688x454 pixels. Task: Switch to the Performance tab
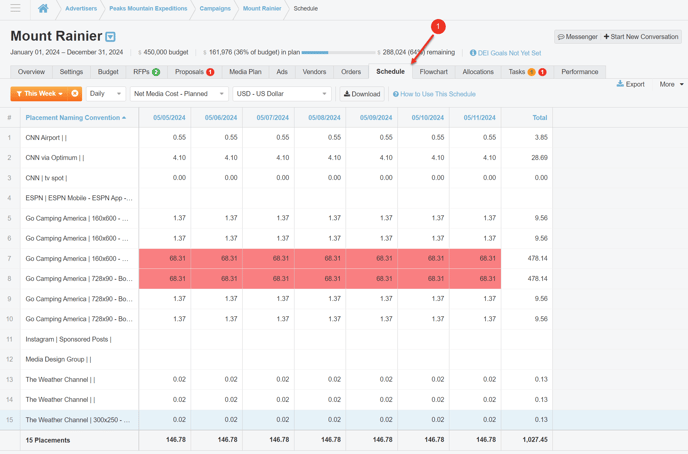coord(580,72)
